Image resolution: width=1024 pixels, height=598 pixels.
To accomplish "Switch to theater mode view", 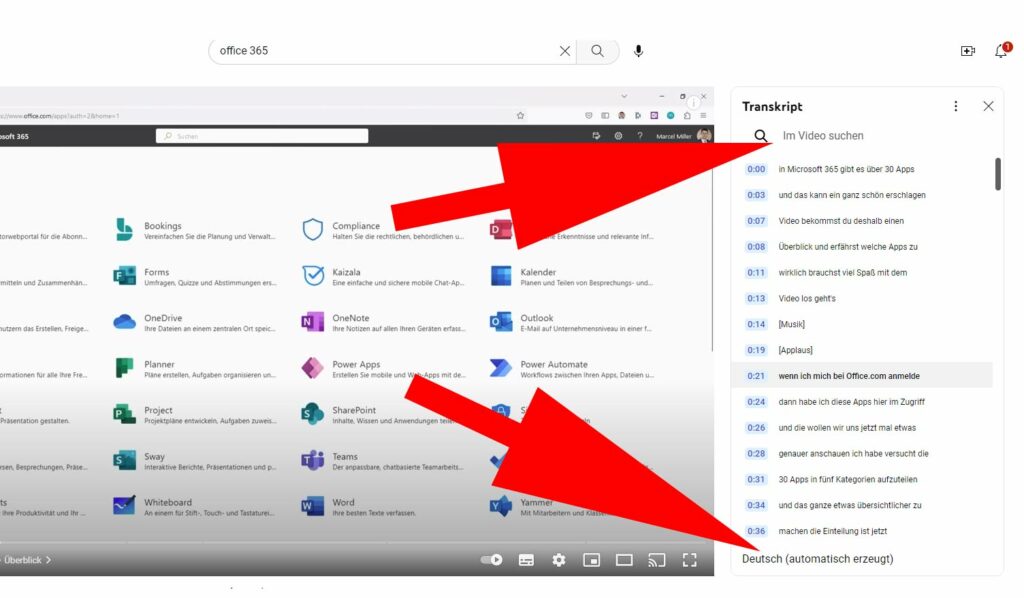I will click(x=624, y=560).
